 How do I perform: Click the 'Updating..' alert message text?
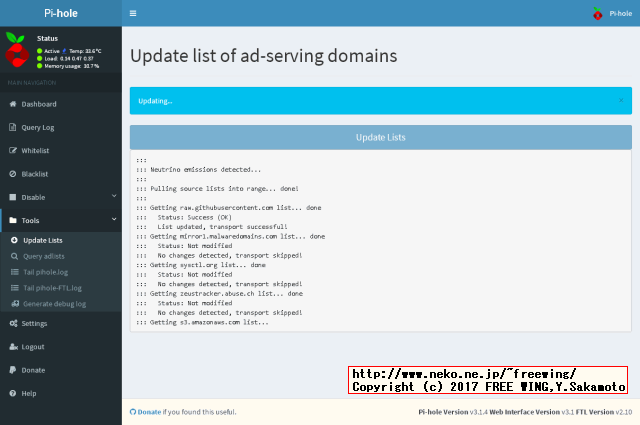pos(155,101)
